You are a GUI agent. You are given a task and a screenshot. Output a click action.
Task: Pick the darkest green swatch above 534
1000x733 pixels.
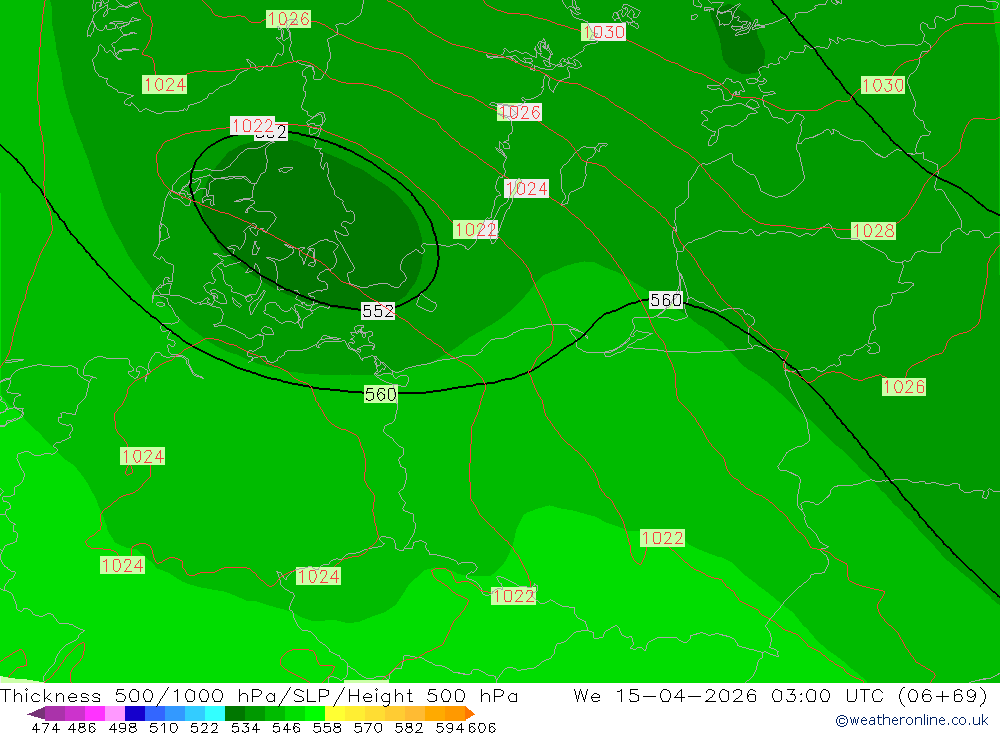pyautogui.click(x=235, y=713)
